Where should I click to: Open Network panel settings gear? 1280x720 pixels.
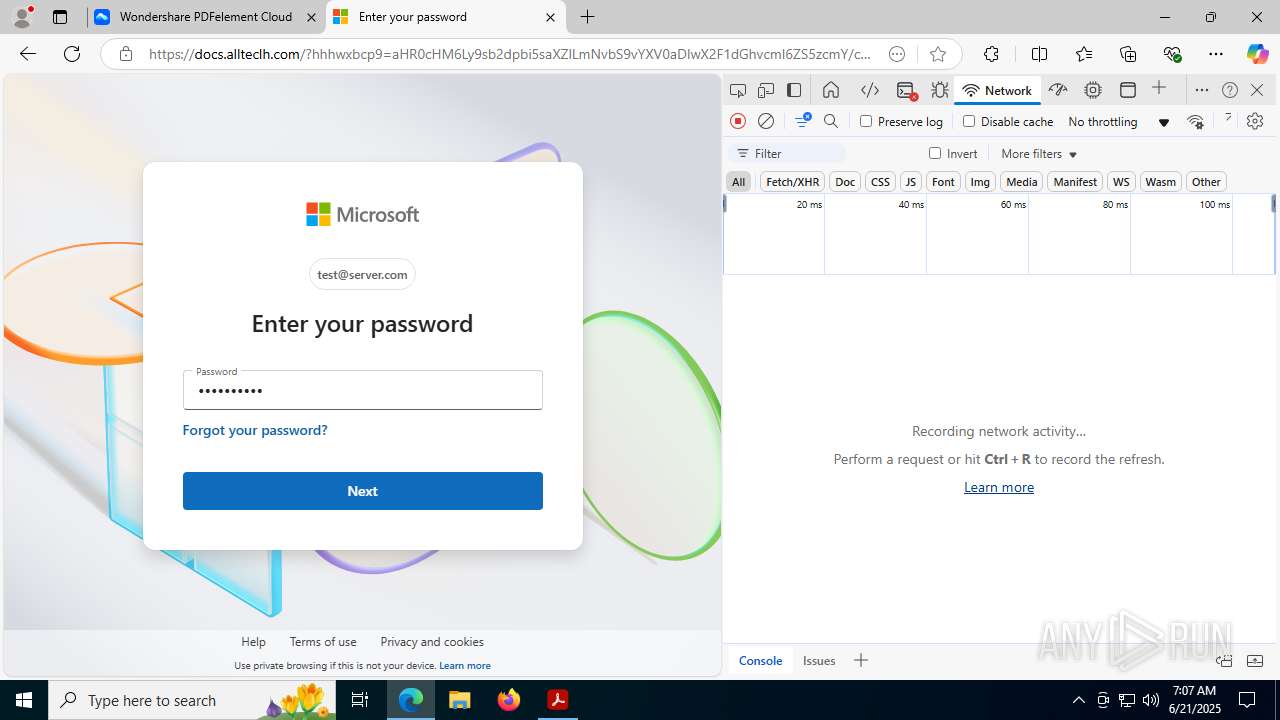pyautogui.click(x=1255, y=121)
